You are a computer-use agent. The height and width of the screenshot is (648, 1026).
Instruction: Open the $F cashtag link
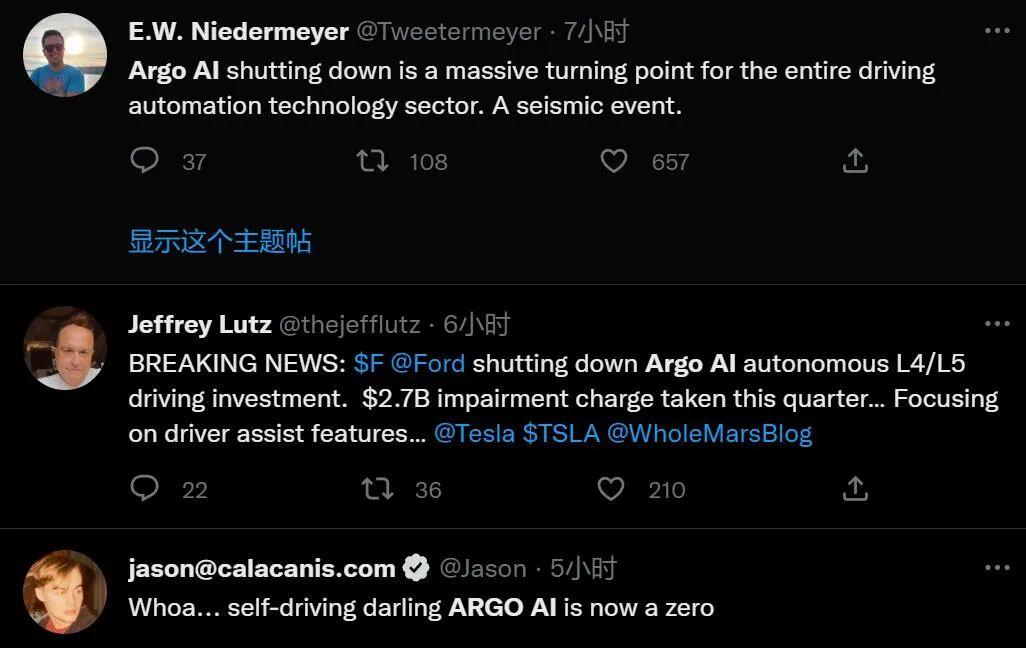[368, 363]
